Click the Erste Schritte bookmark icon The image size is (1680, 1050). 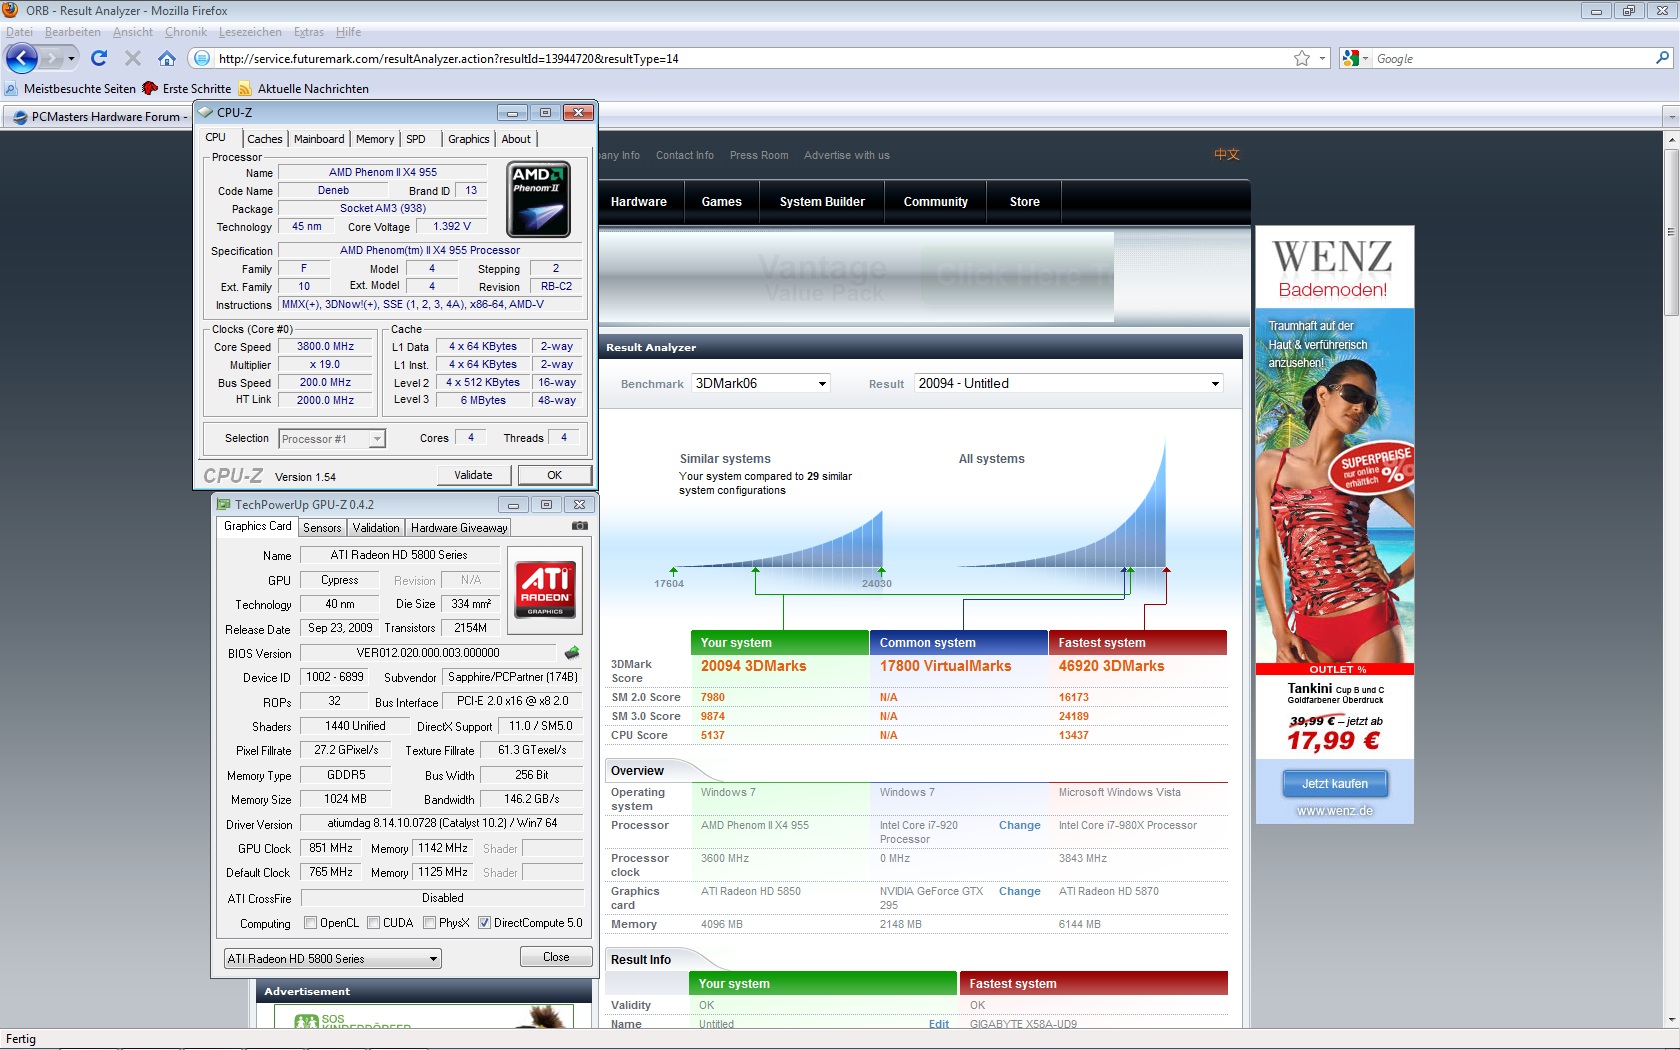click(150, 88)
